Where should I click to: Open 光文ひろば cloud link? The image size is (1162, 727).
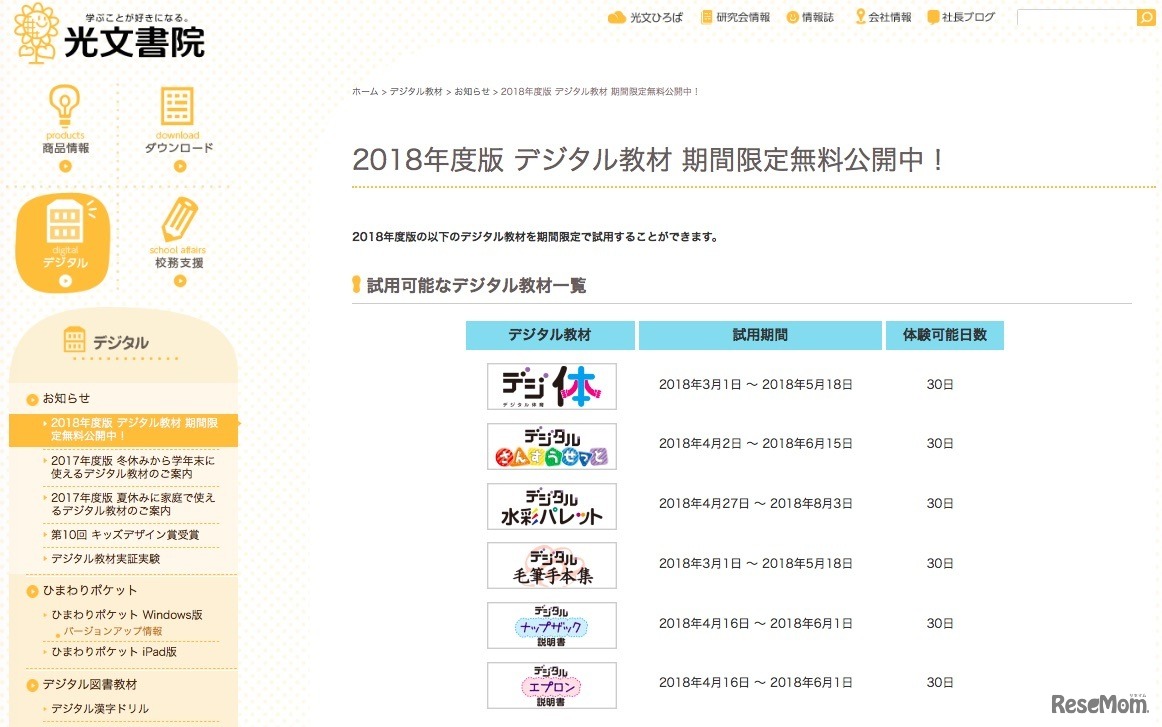click(x=645, y=17)
